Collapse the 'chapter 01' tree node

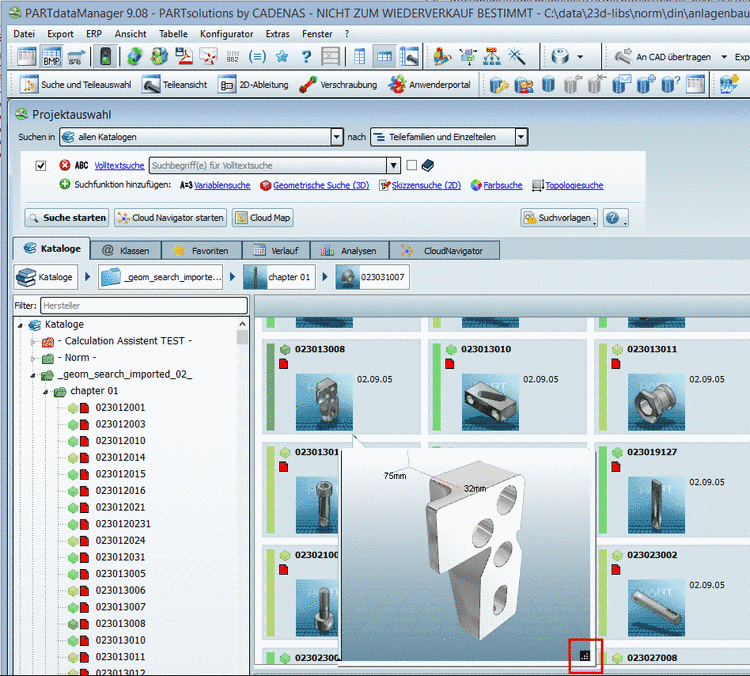(x=45, y=391)
